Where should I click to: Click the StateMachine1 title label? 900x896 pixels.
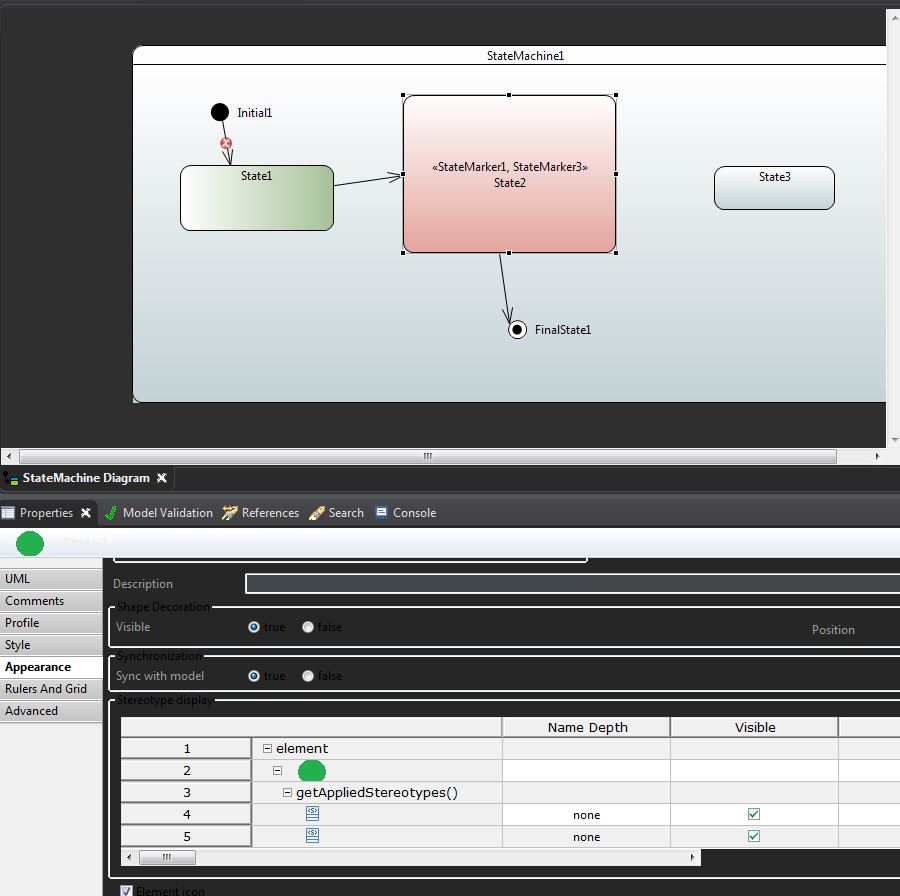pyautogui.click(x=525, y=56)
